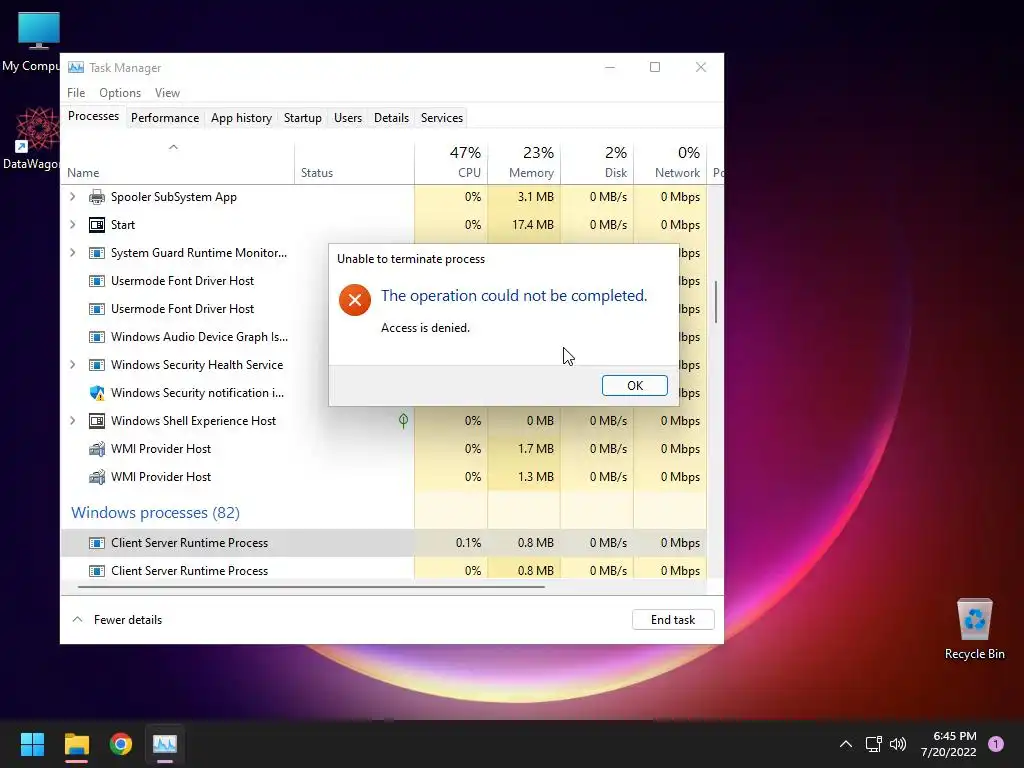
Task: Switch to the Users tab
Action: tap(347, 118)
